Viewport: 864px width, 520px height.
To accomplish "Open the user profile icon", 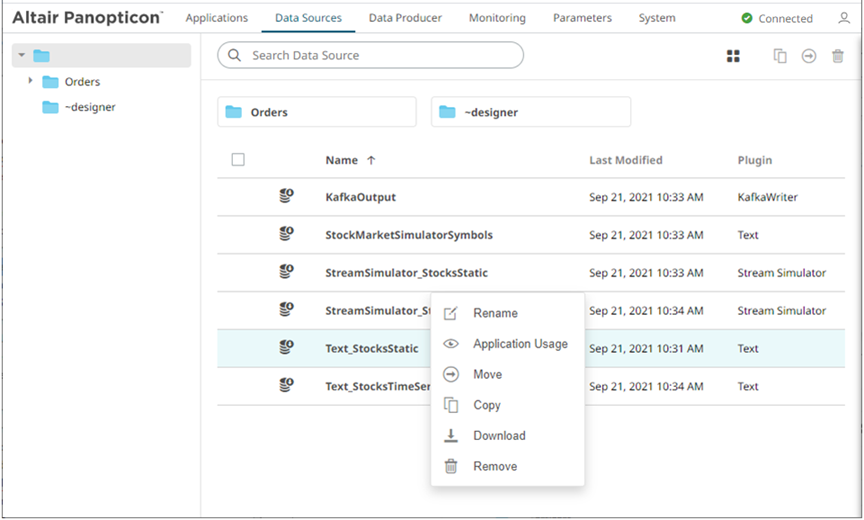I will [x=844, y=18].
